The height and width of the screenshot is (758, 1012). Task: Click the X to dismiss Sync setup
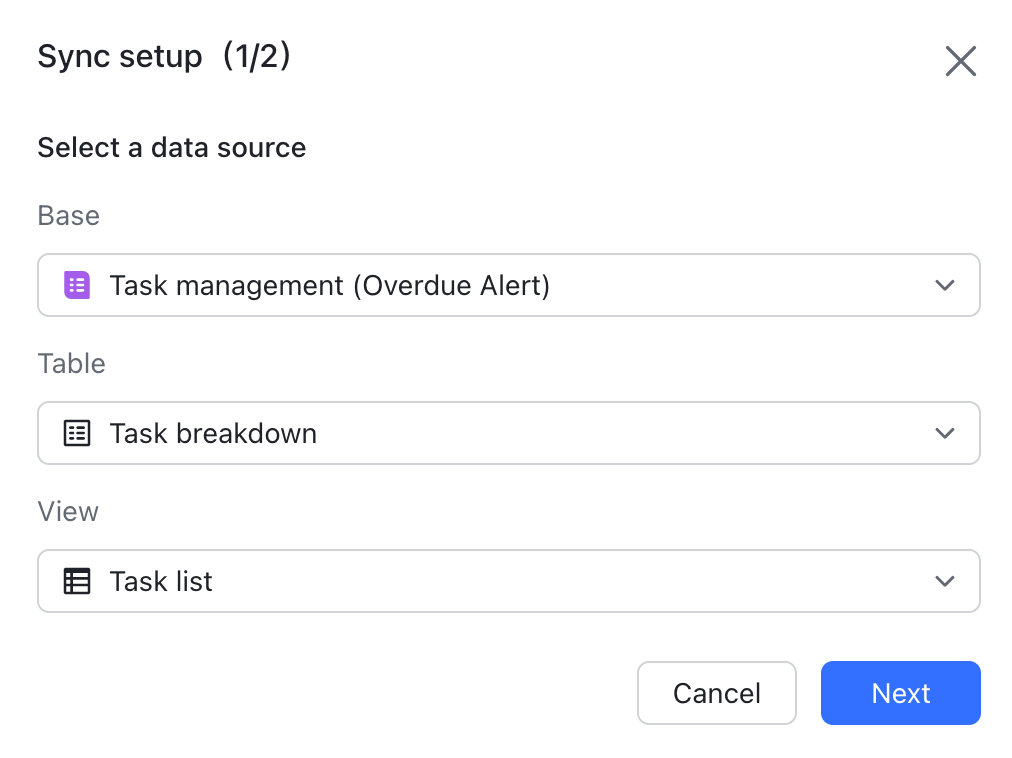coord(960,61)
